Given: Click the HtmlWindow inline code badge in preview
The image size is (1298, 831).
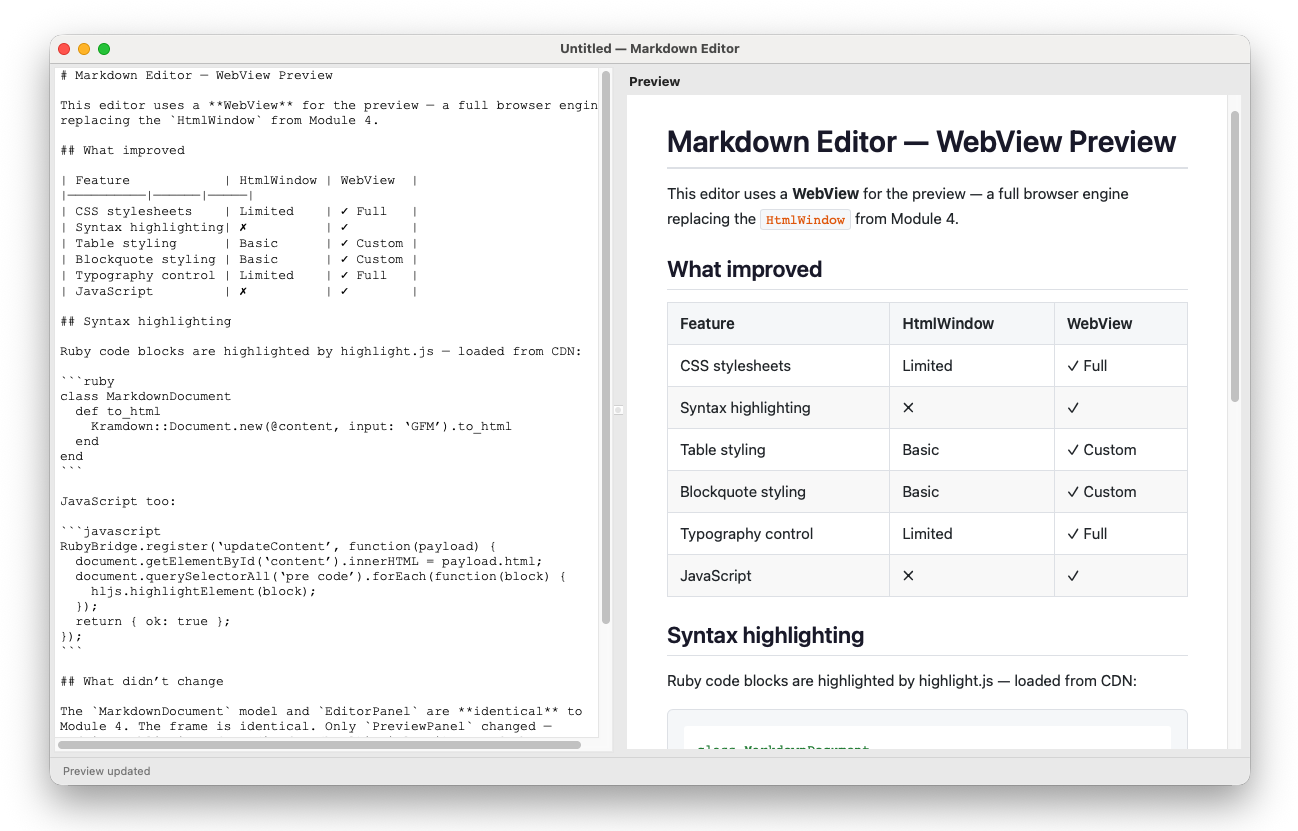Looking at the screenshot, I should (x=805, y=220).
